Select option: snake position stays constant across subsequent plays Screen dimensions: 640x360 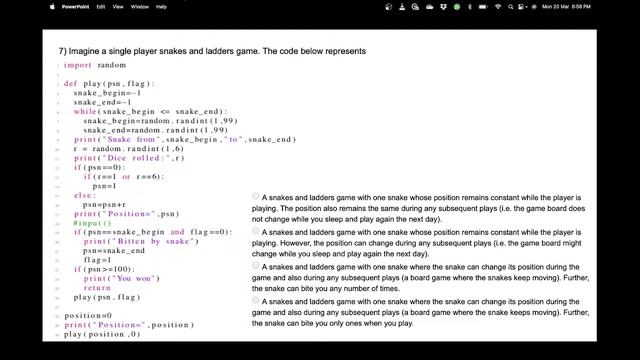click(x=256, y=197)
